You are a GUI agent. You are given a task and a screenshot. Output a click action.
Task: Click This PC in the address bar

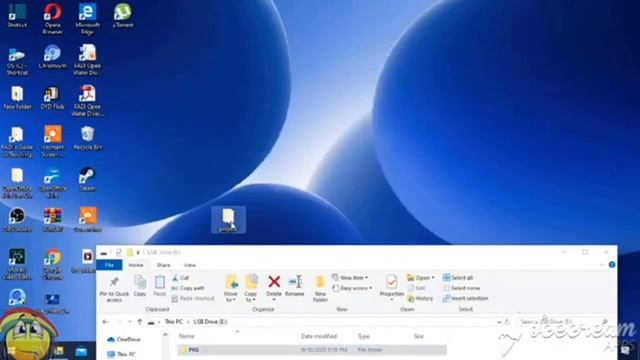point(173,322)
